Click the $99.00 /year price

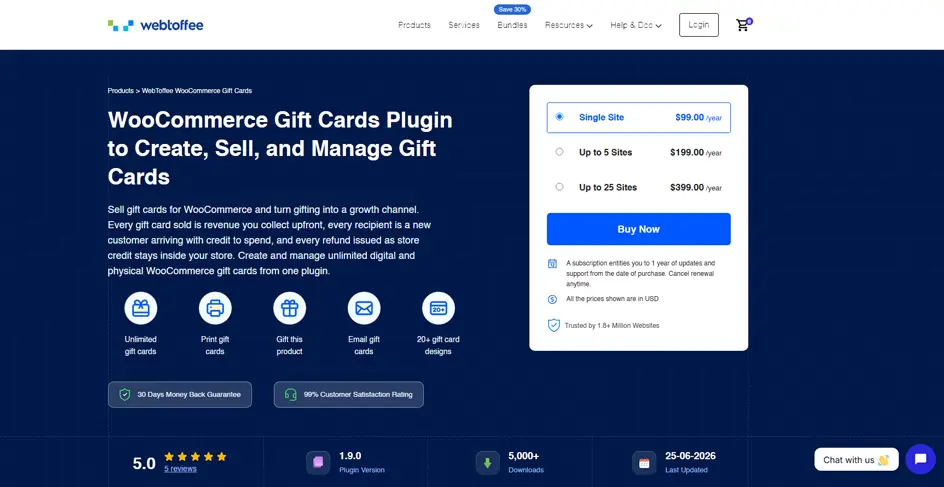[698, 117]
